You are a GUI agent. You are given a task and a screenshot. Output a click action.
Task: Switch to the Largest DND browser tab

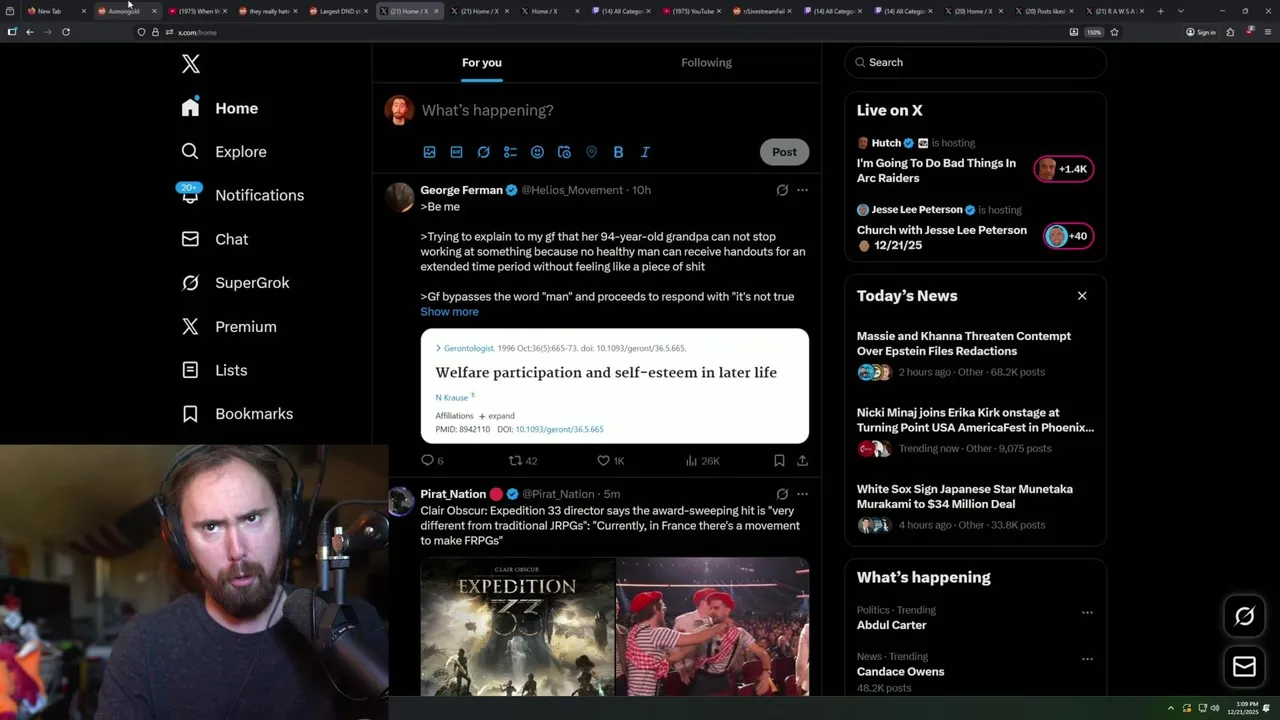pos(339,11)
